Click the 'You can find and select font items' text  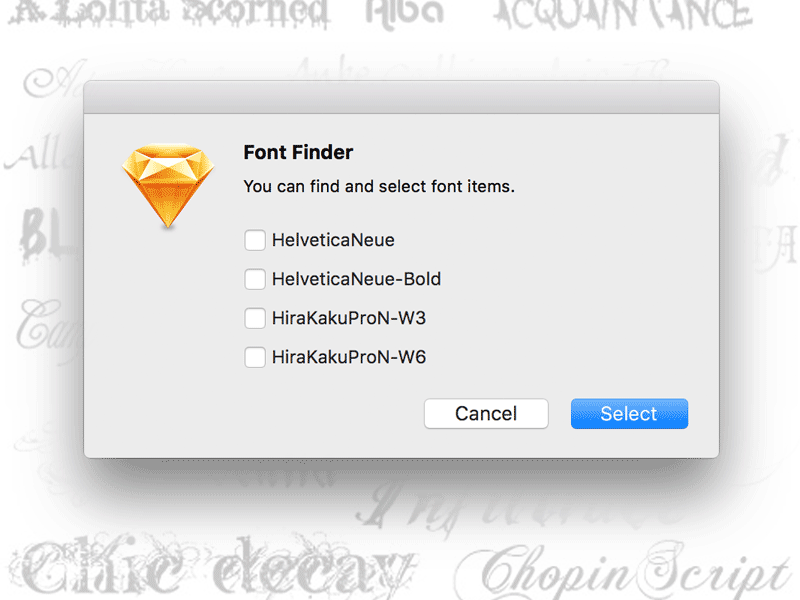click(379, 186)
